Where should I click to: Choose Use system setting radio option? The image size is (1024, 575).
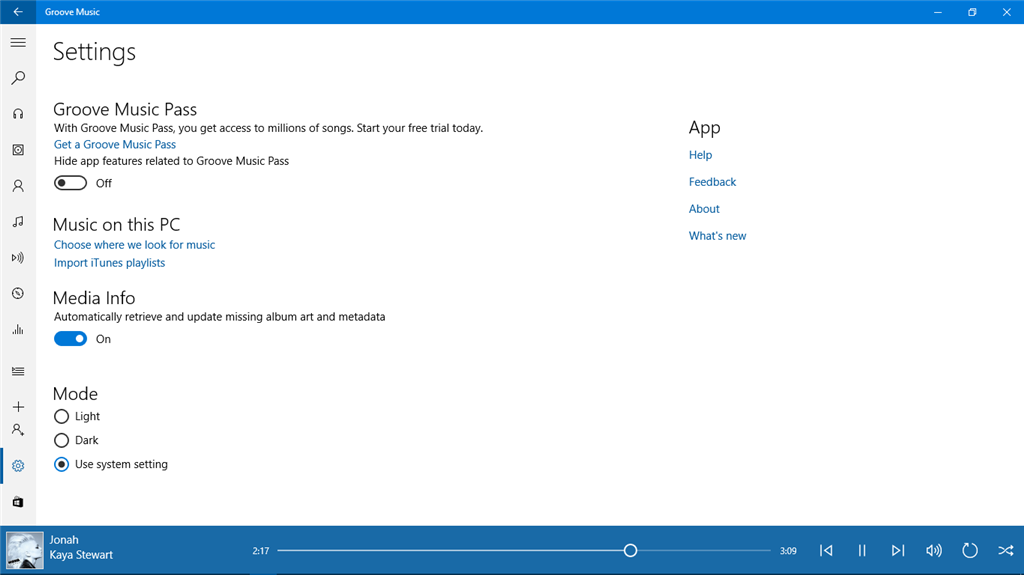pyautogui.click(x=61, y=465)
